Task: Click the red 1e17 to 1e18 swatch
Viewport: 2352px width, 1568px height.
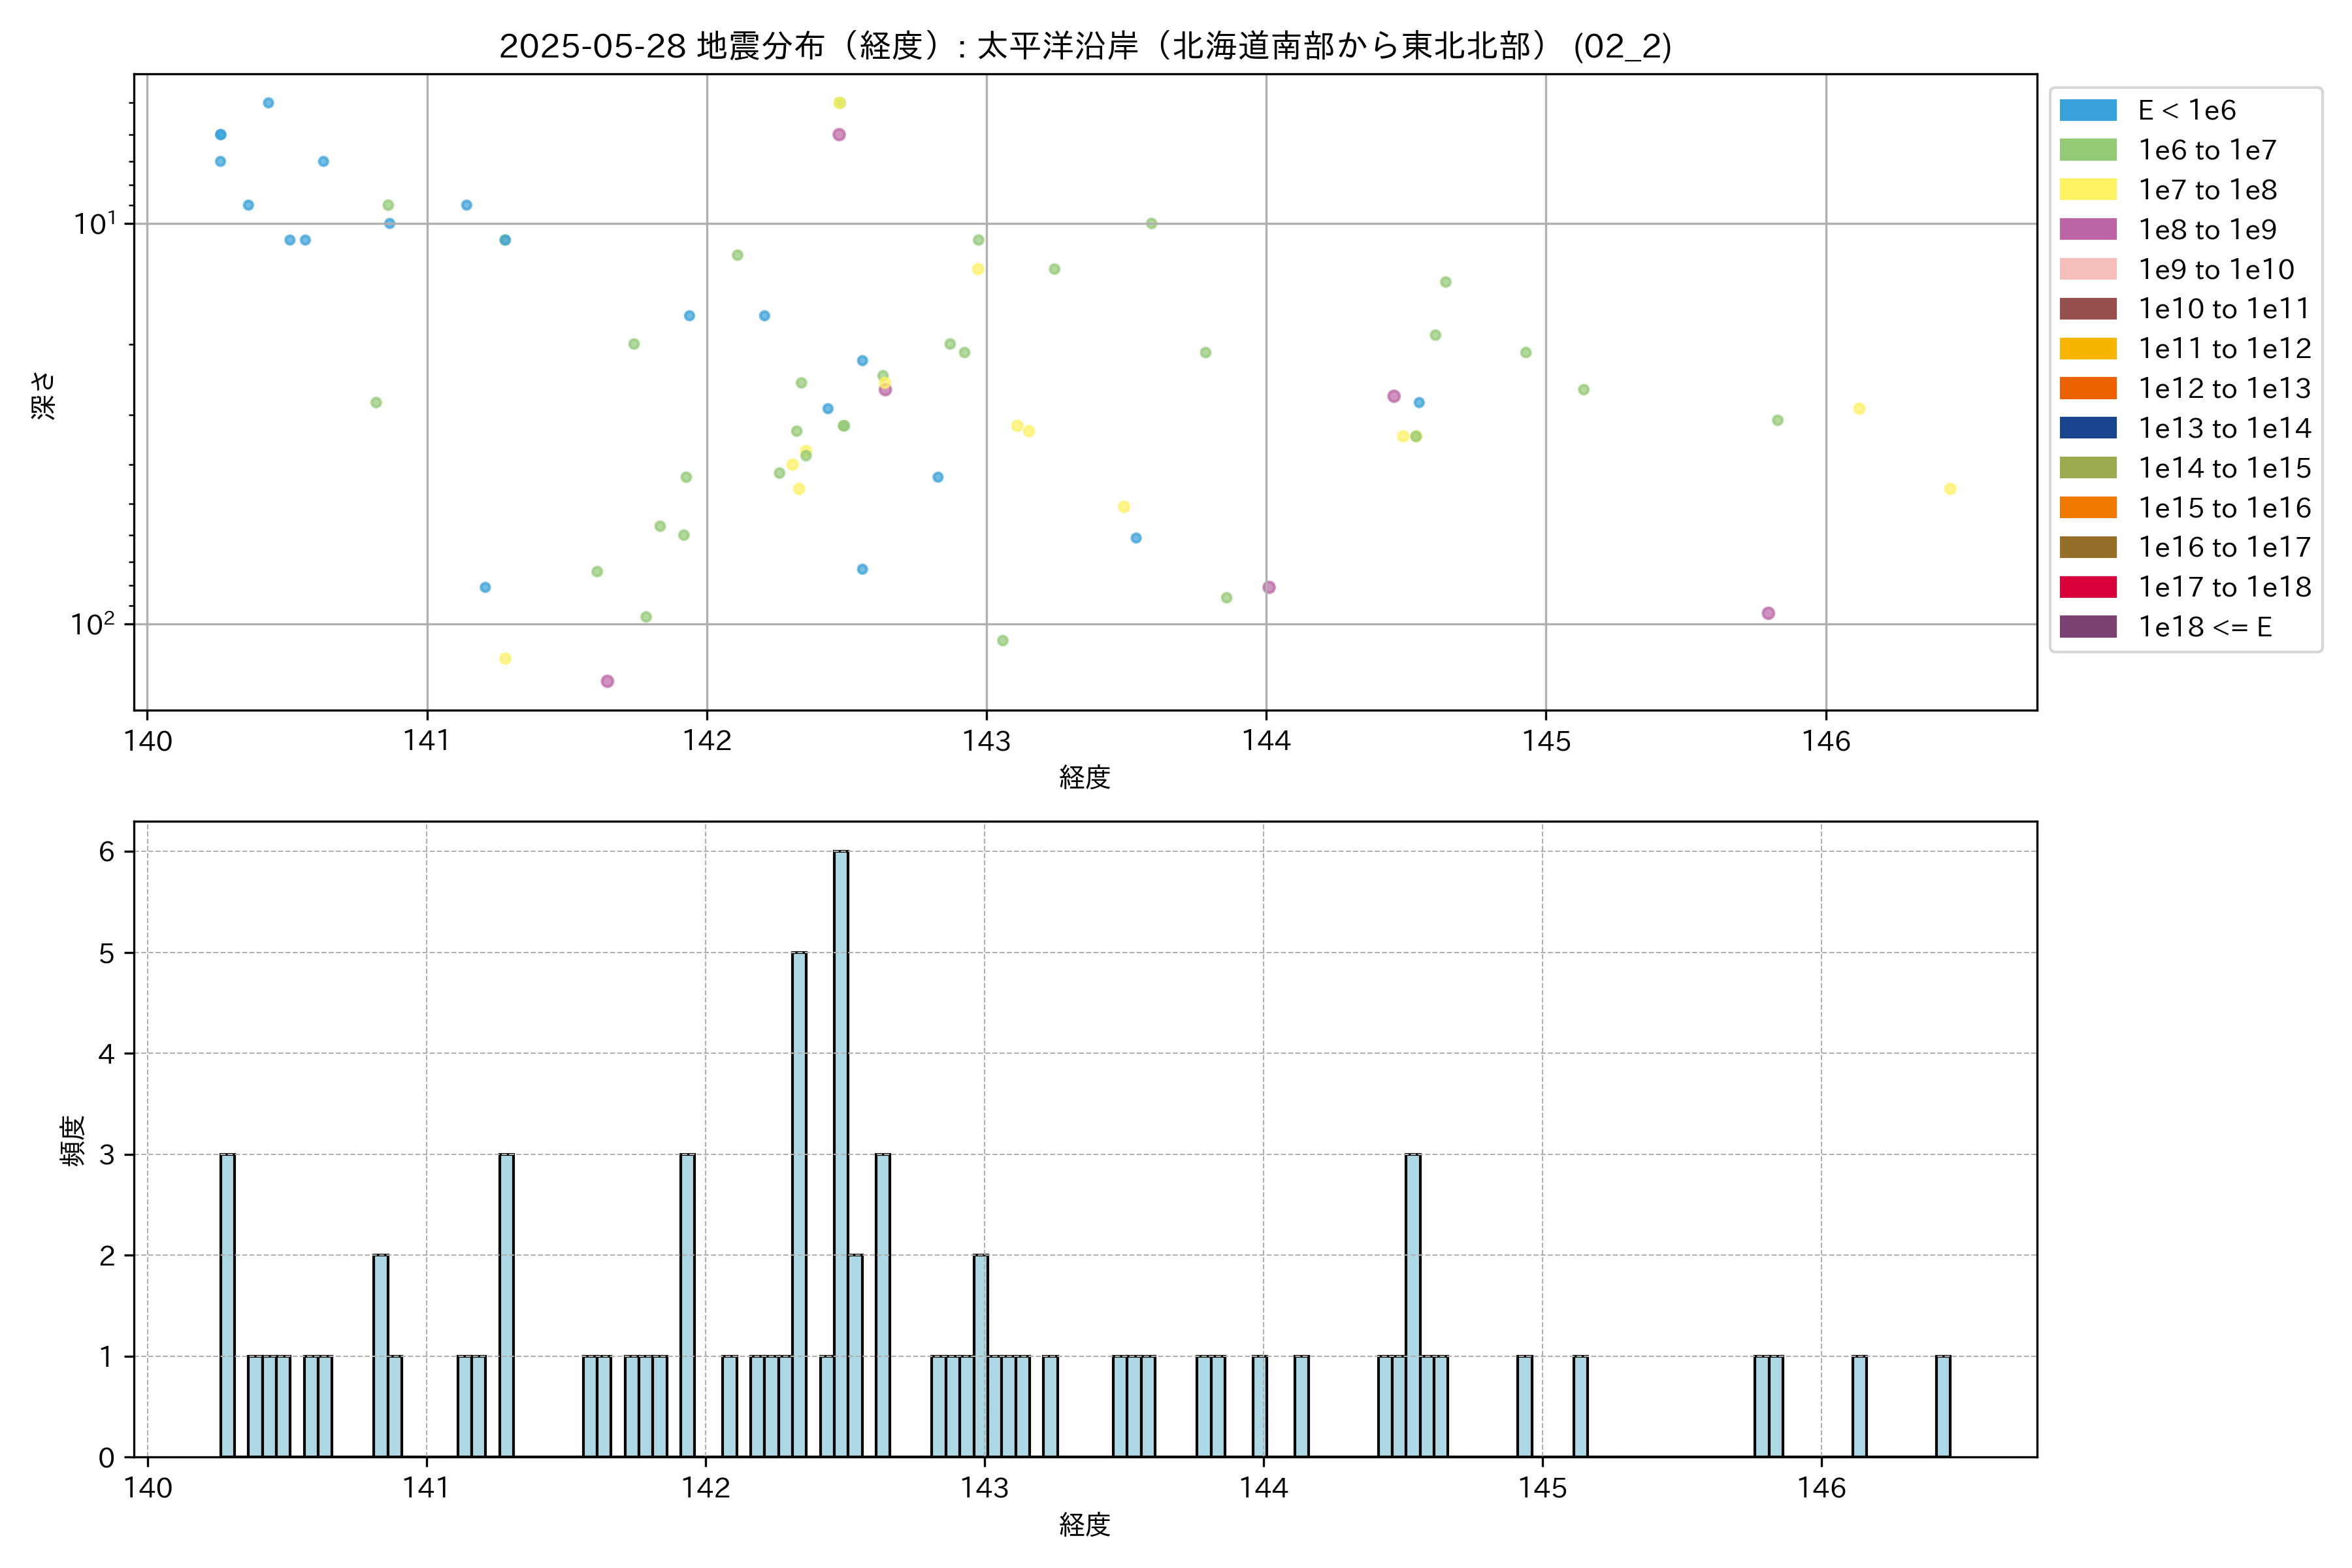Action: click(2088, 587)
